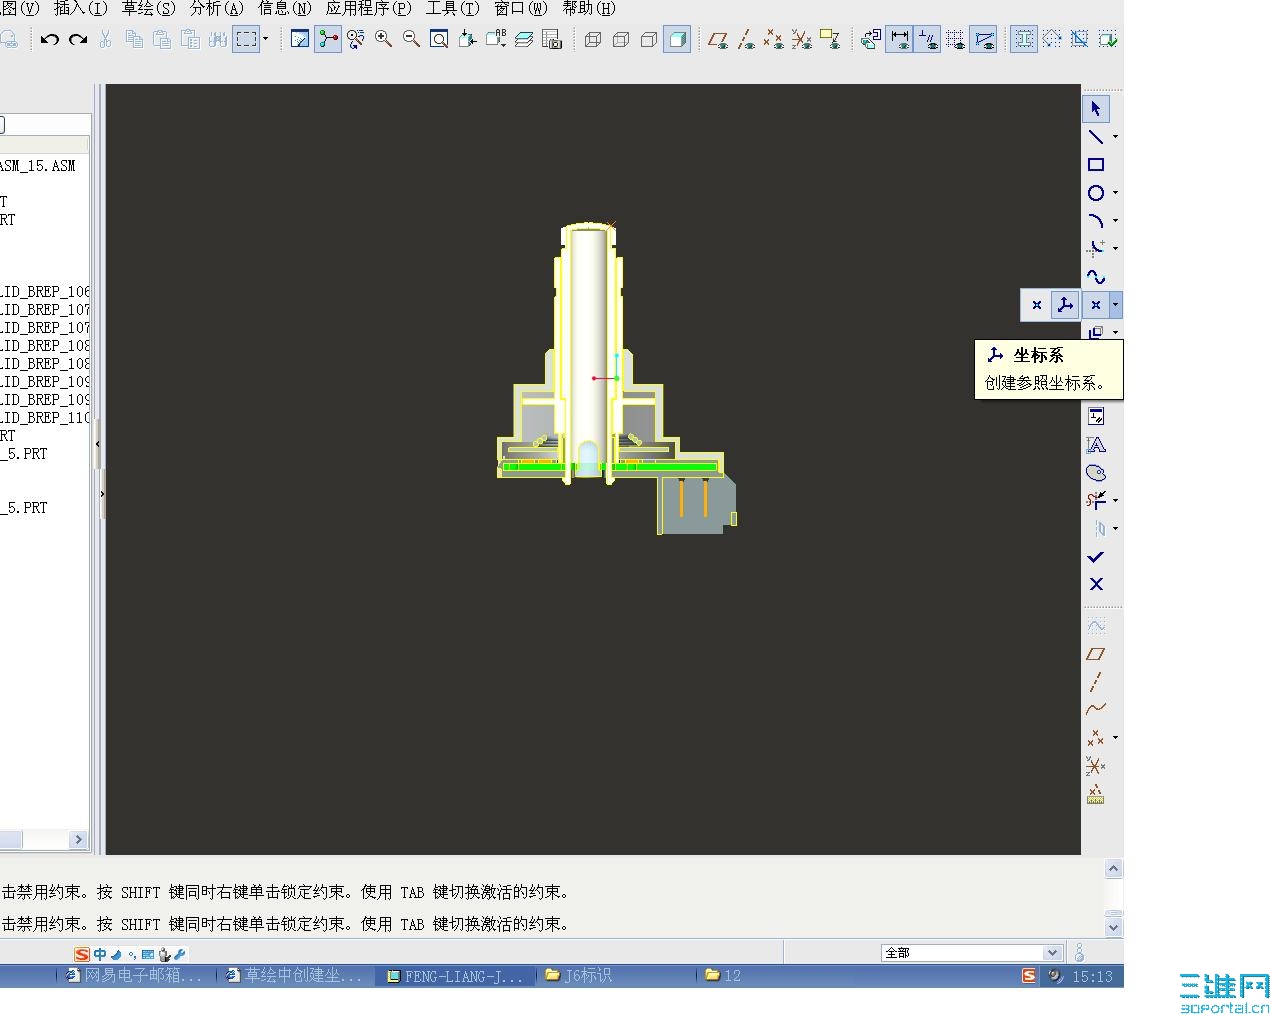Toggle datum axes display

746,39
